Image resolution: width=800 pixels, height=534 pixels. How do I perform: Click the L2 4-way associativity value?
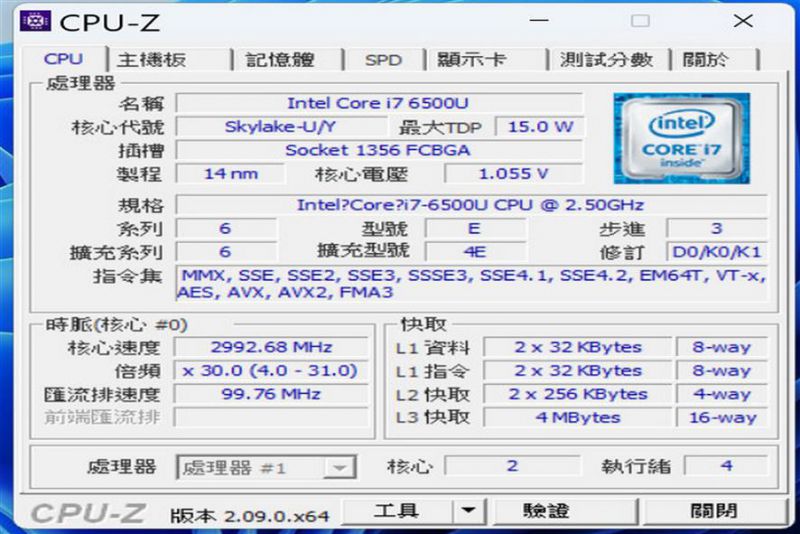point(722,394)
